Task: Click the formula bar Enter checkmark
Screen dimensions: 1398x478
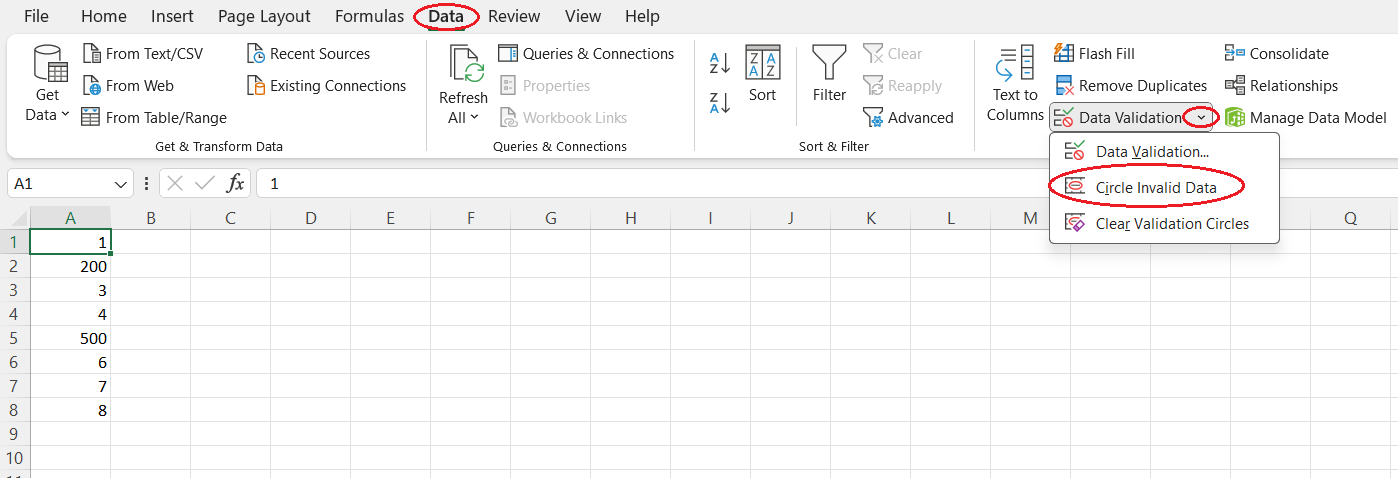Action: click(x=205, y=184)
